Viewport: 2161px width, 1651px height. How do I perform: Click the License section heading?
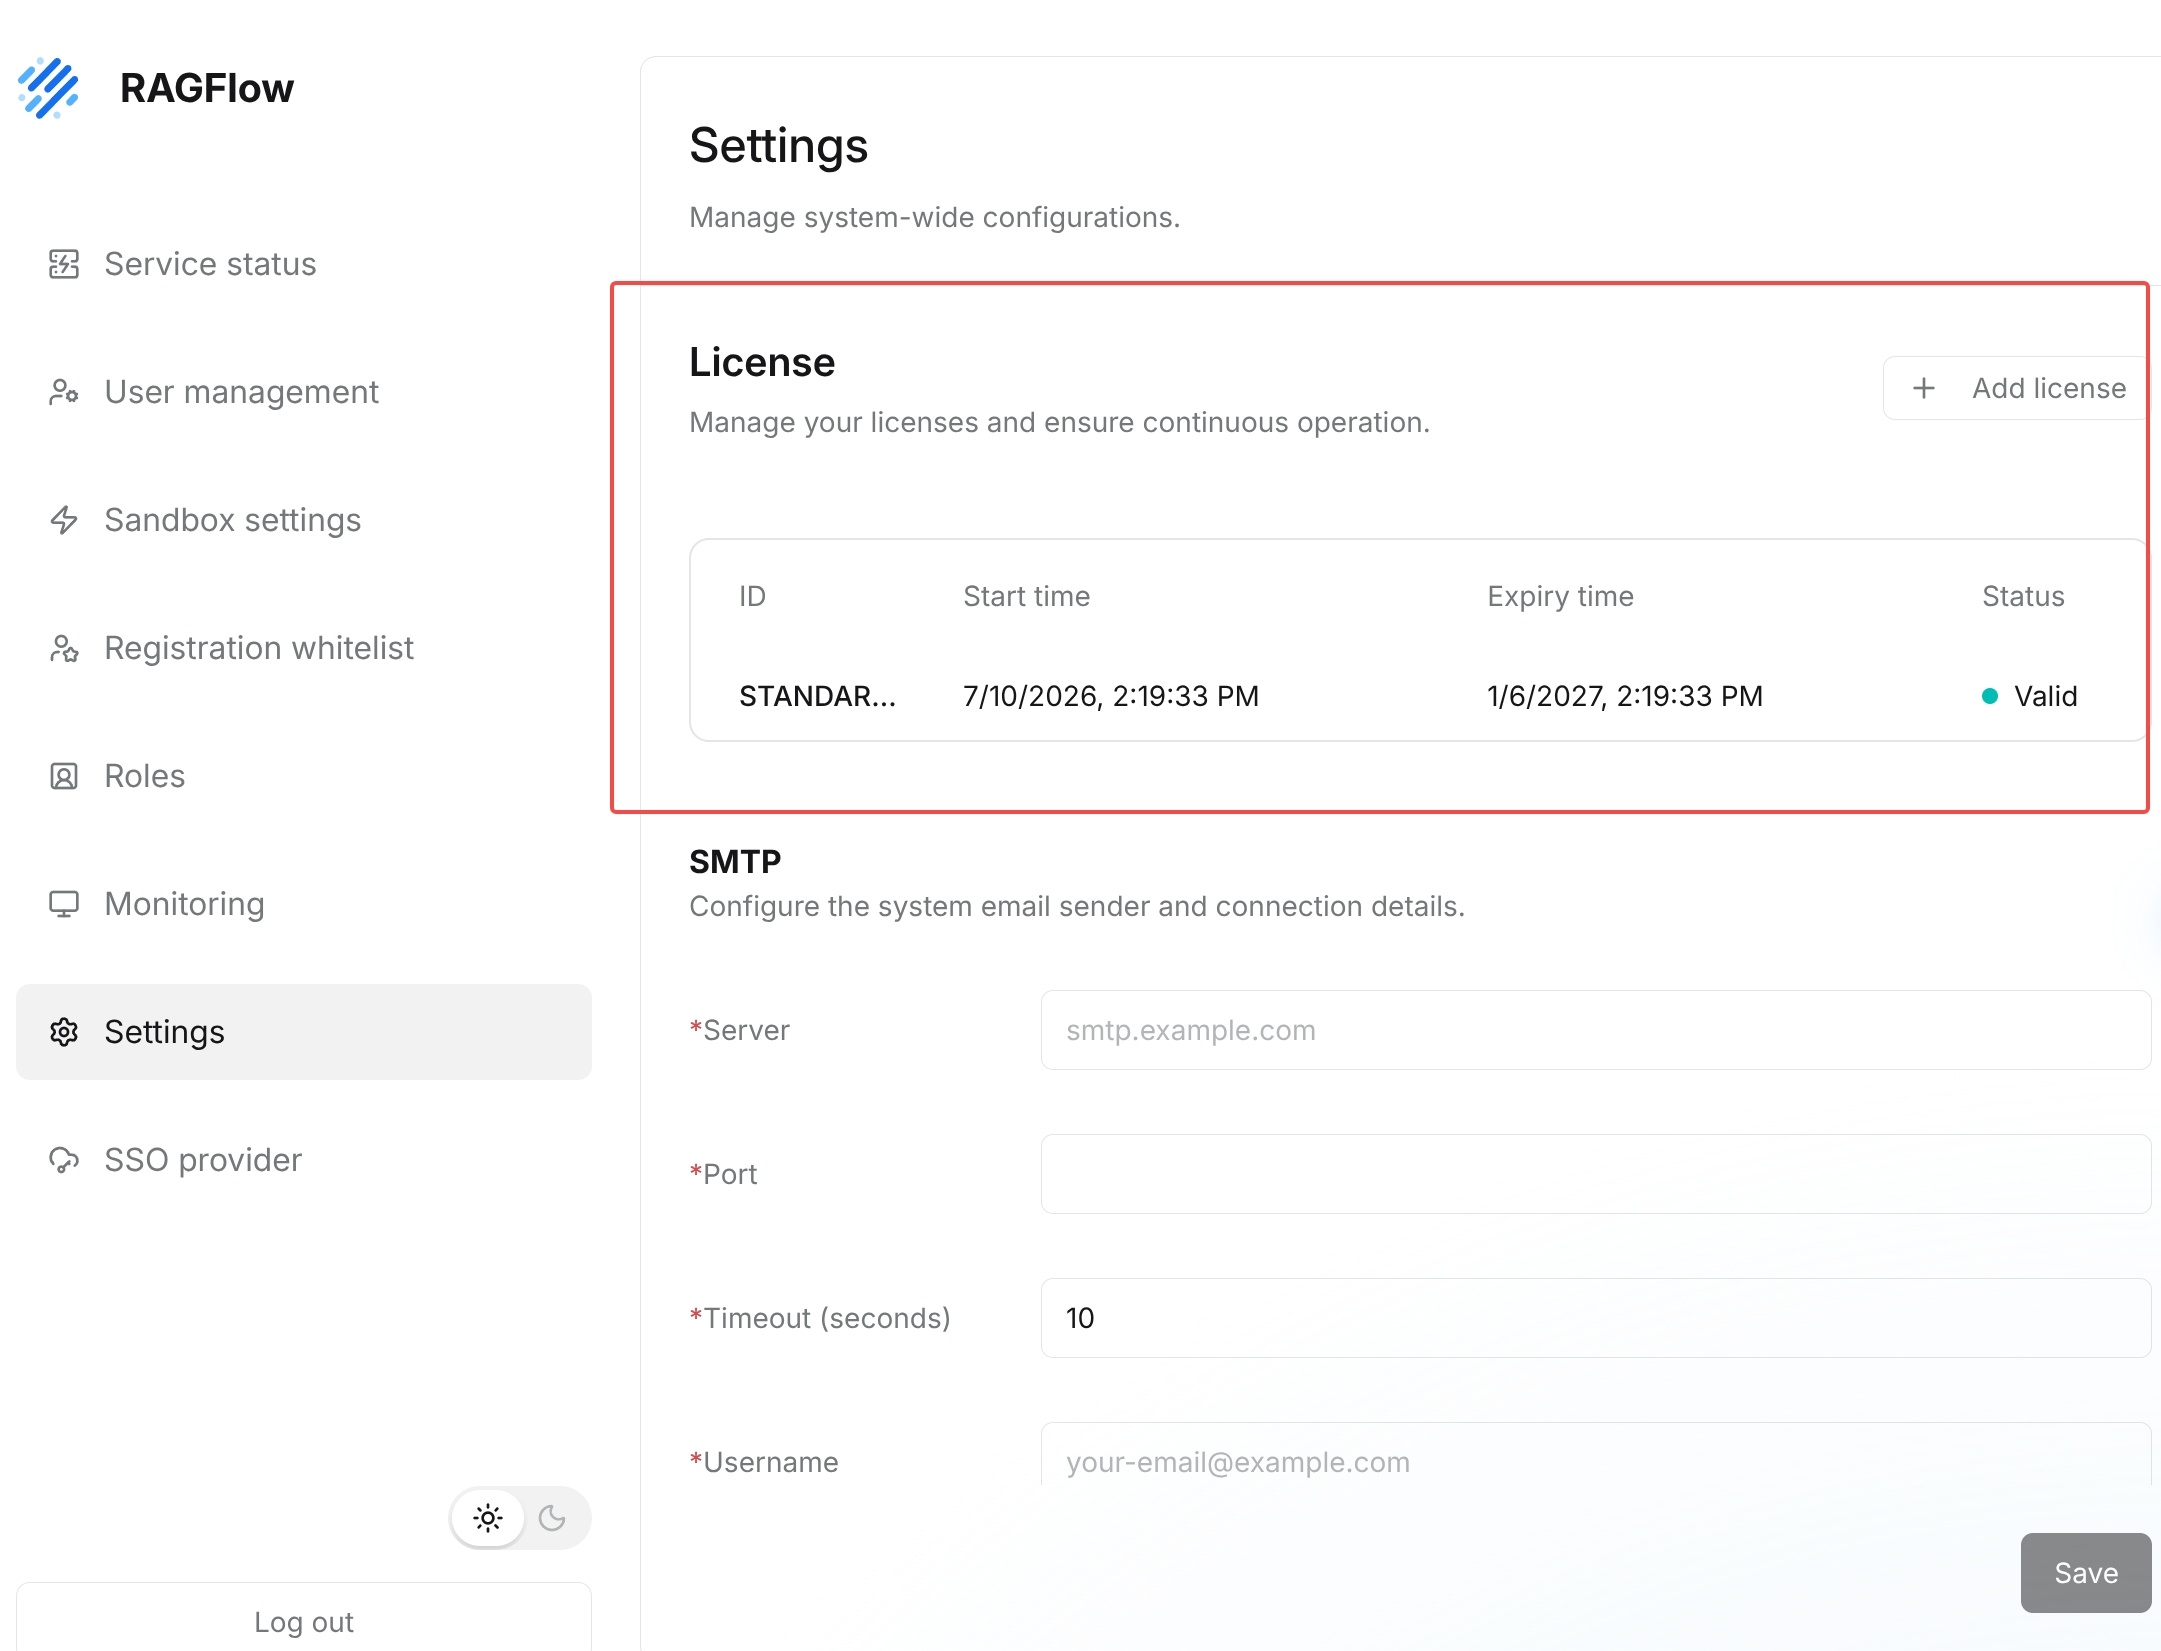[762, 362]
